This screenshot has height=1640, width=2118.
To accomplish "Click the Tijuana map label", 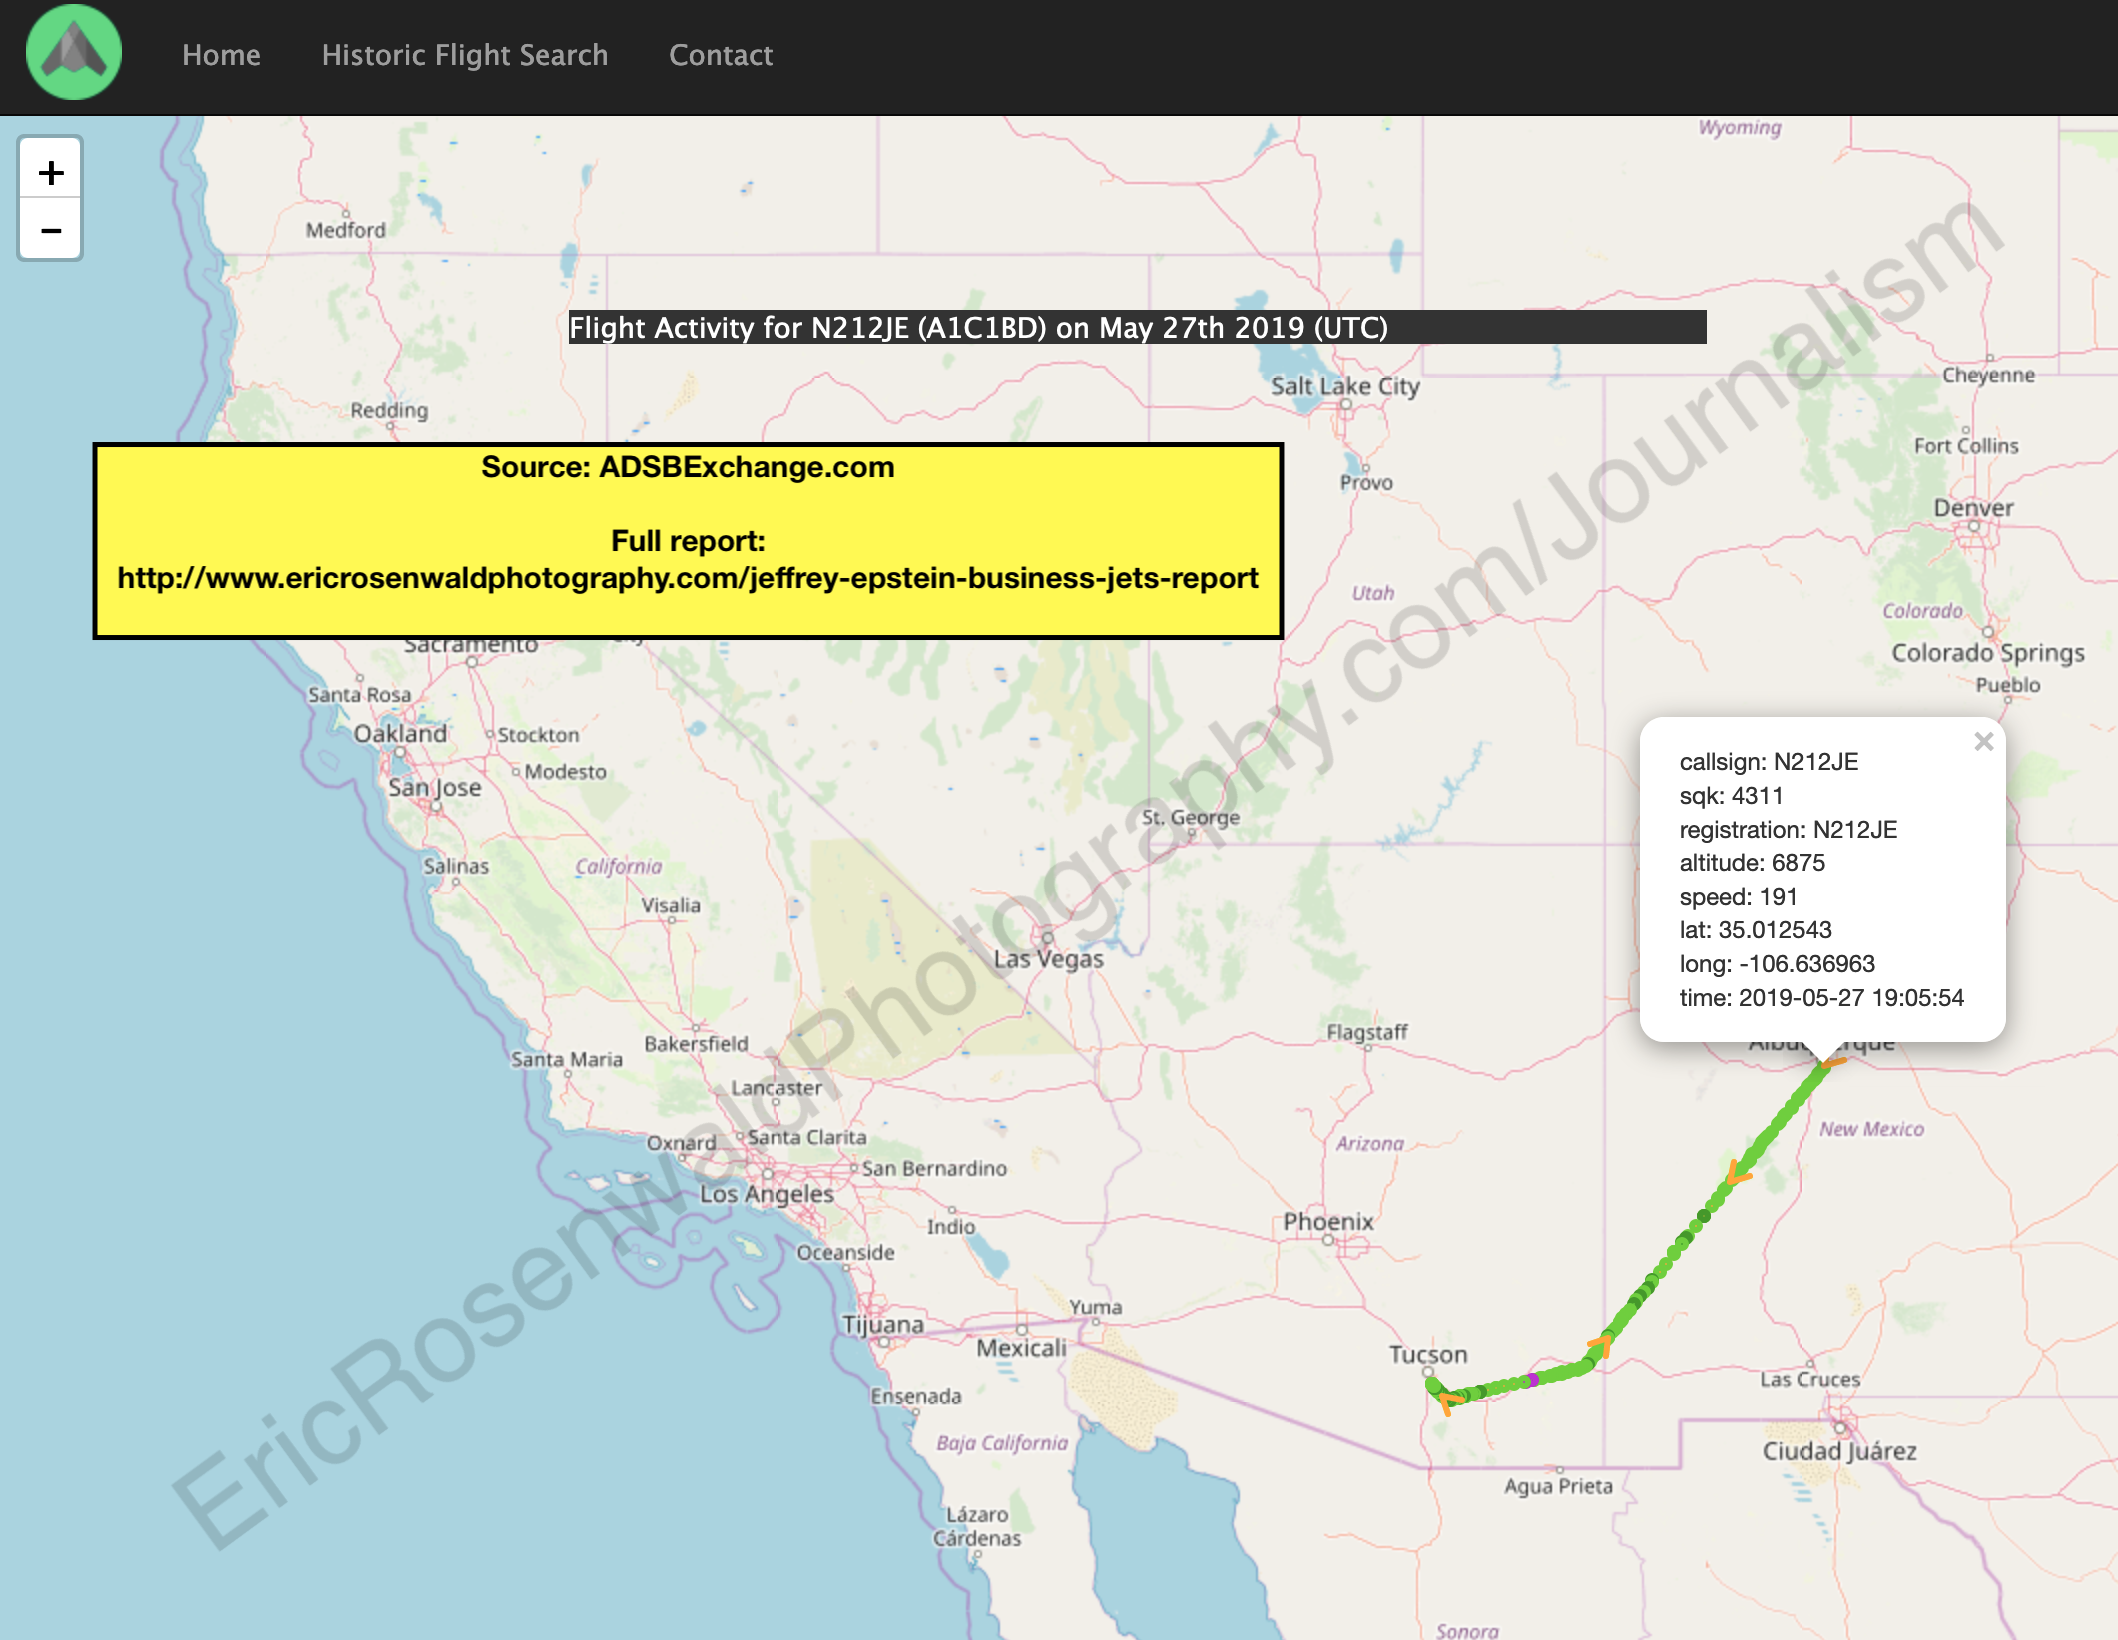I will pyautogui.click(x=883, y=1325).
